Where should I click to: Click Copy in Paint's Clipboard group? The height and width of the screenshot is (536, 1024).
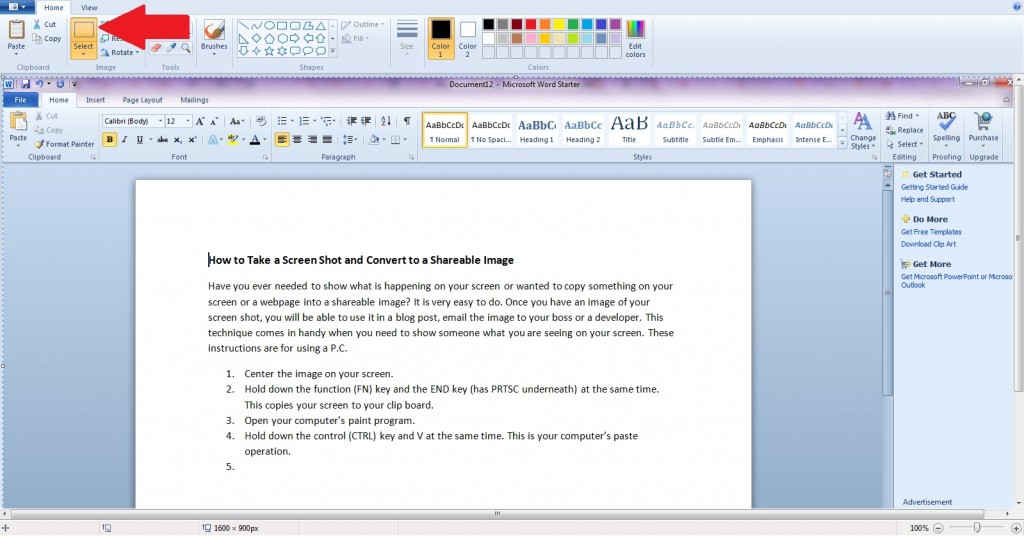click(46, 39)
